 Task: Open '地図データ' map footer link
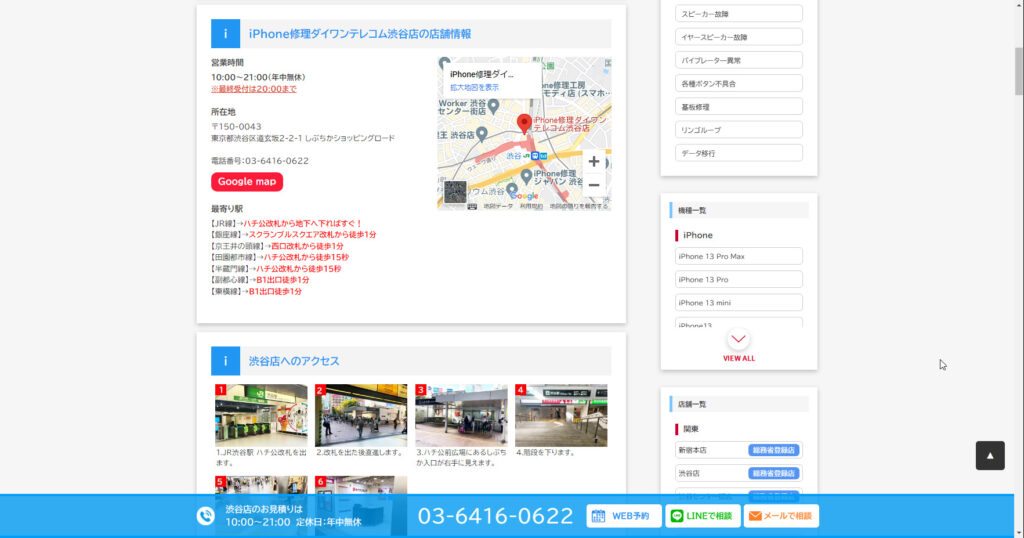(498, 206)
